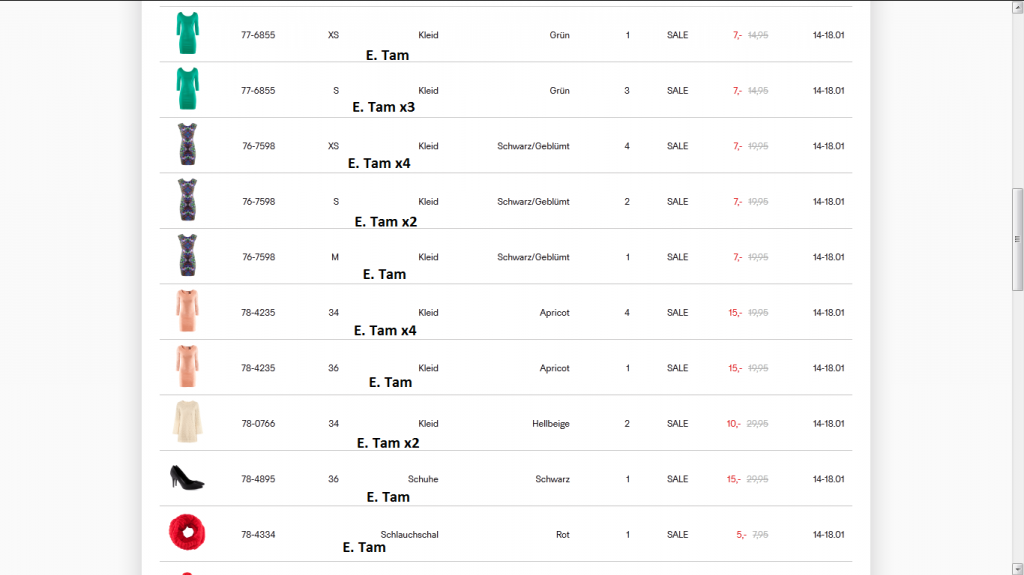Viewport: 1024px width, 575px height.
Task: Click the Hellbeige color text
Action: pos(550,424)
